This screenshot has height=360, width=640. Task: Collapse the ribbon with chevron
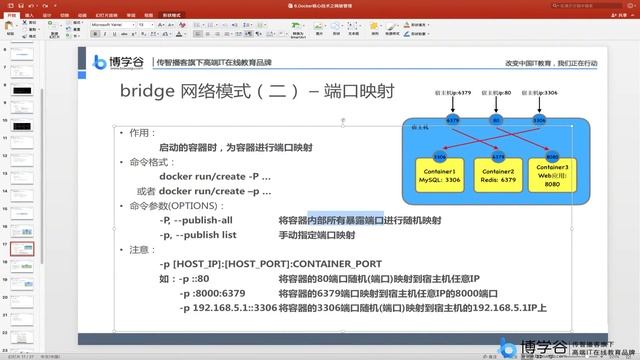(632, 15)
